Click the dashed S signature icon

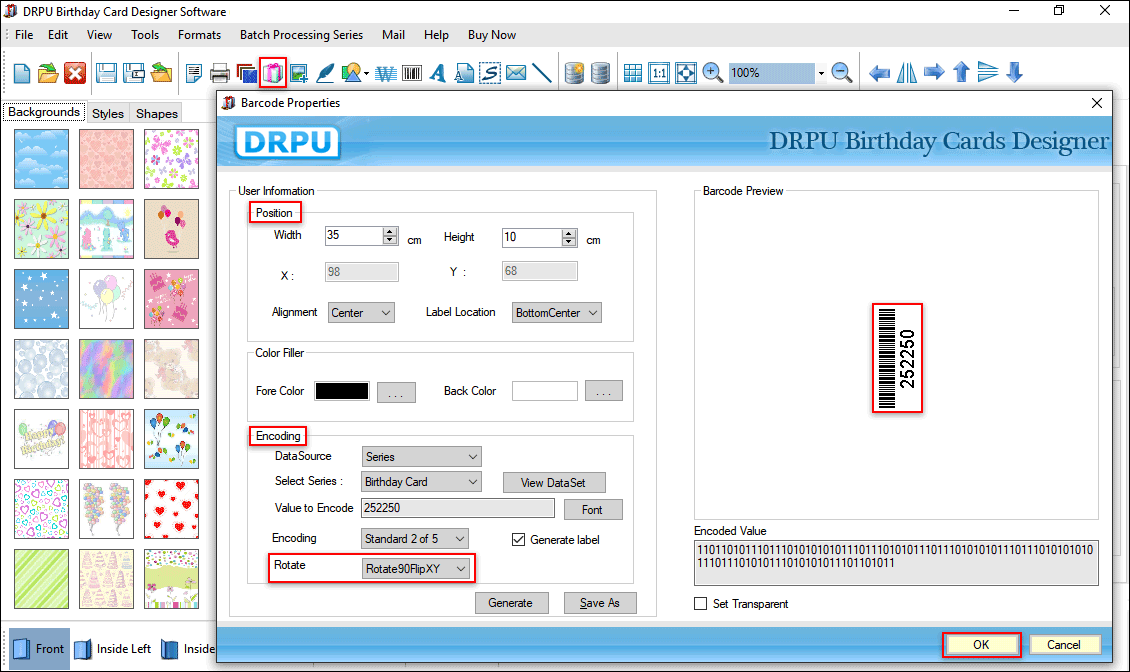490,73
